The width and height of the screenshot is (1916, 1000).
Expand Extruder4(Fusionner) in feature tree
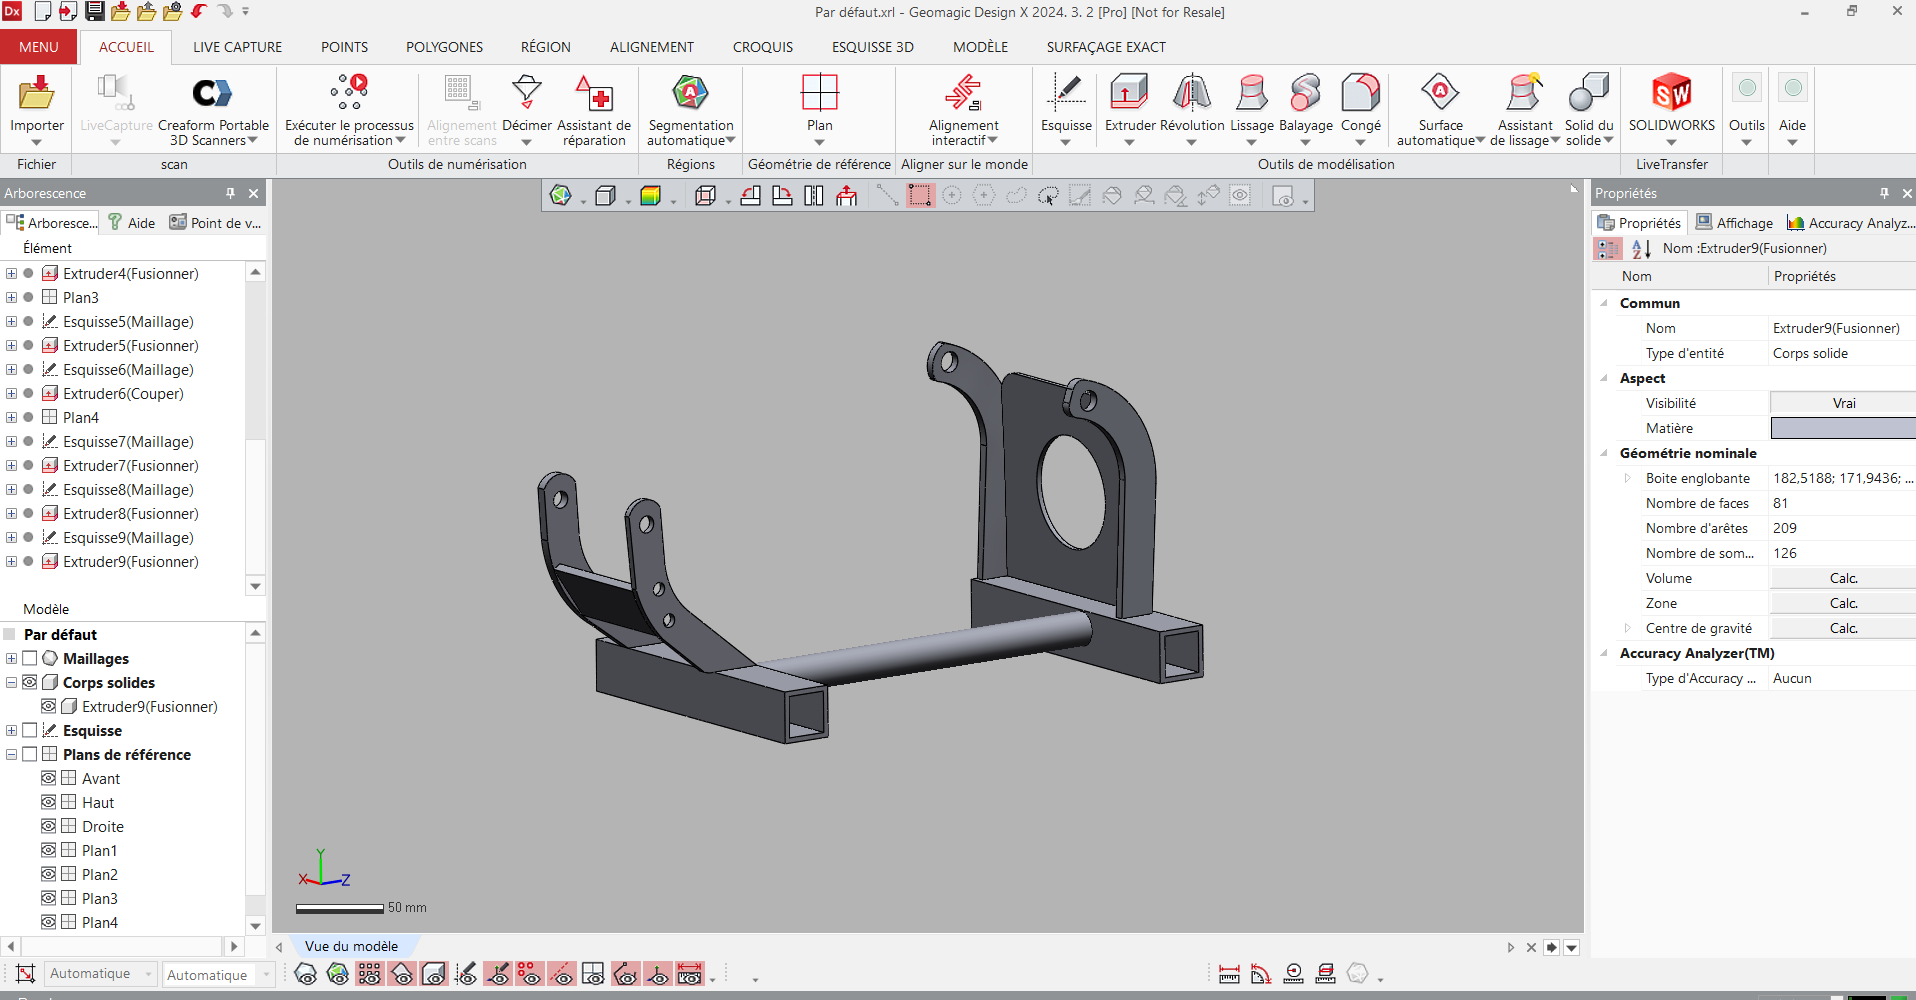(x=11, y=273)
